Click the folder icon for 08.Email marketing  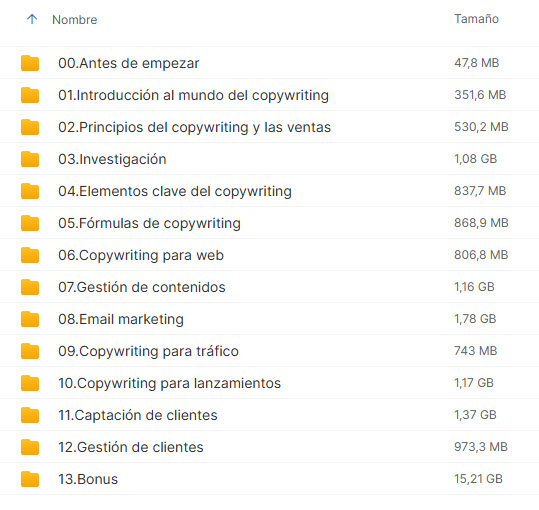click(x=30, y=319)
